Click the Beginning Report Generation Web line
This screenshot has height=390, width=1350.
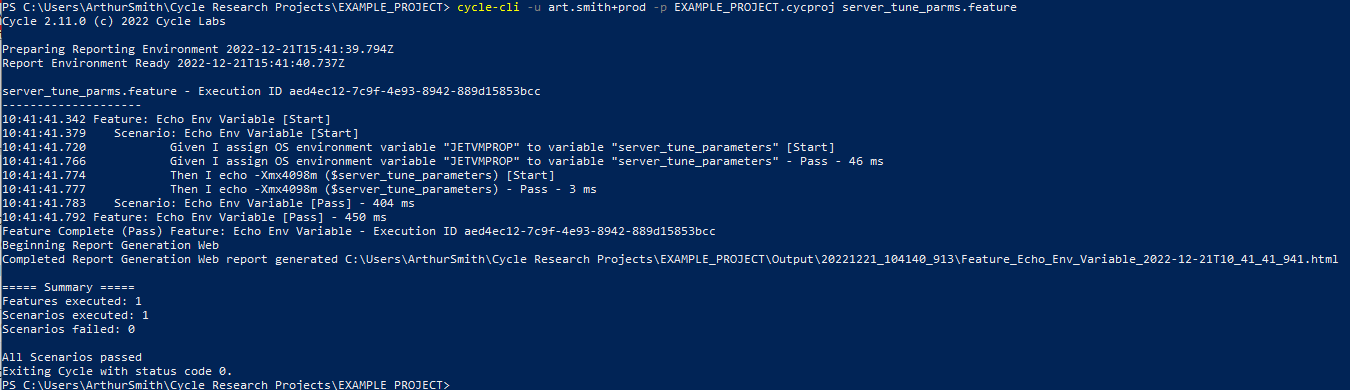click(x=110, y=244)
